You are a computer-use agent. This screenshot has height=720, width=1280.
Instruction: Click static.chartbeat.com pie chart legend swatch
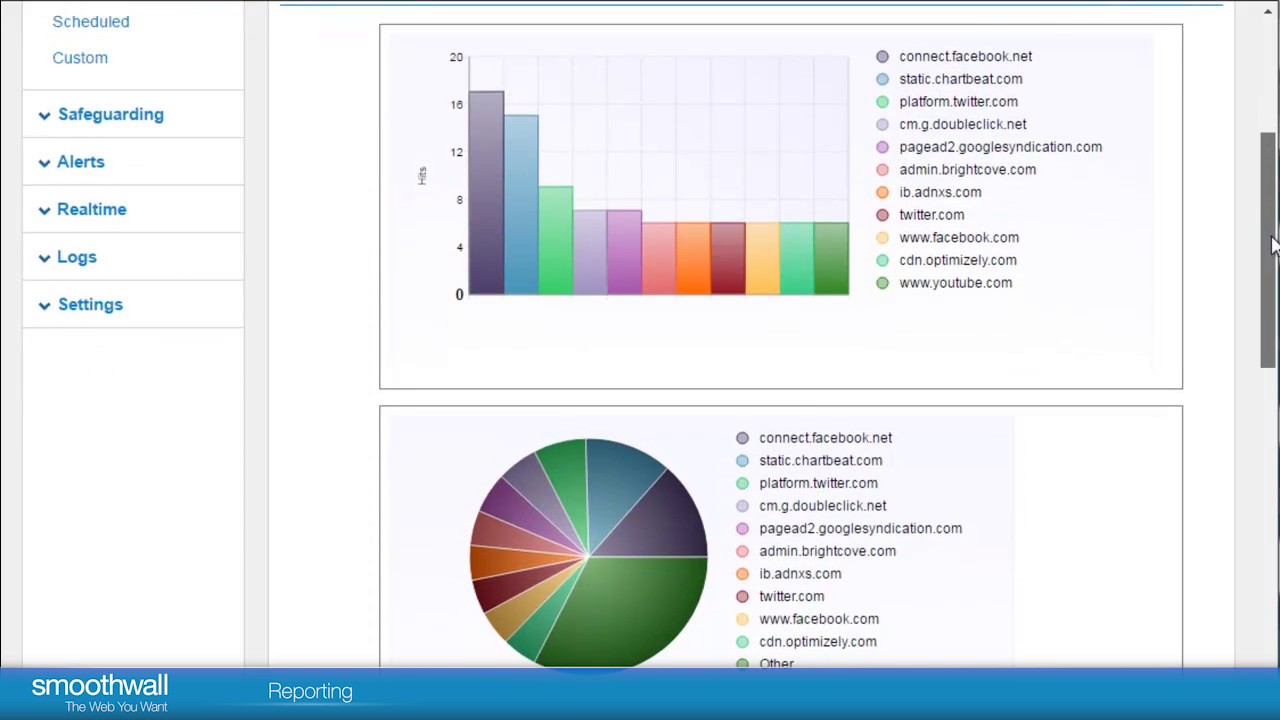pyautogui.click(x=742, y=461)
